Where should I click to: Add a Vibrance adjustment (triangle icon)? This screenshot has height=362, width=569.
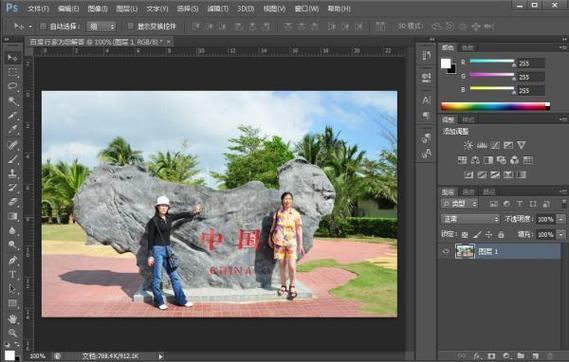pyautogui.click(x=521, y=145)
